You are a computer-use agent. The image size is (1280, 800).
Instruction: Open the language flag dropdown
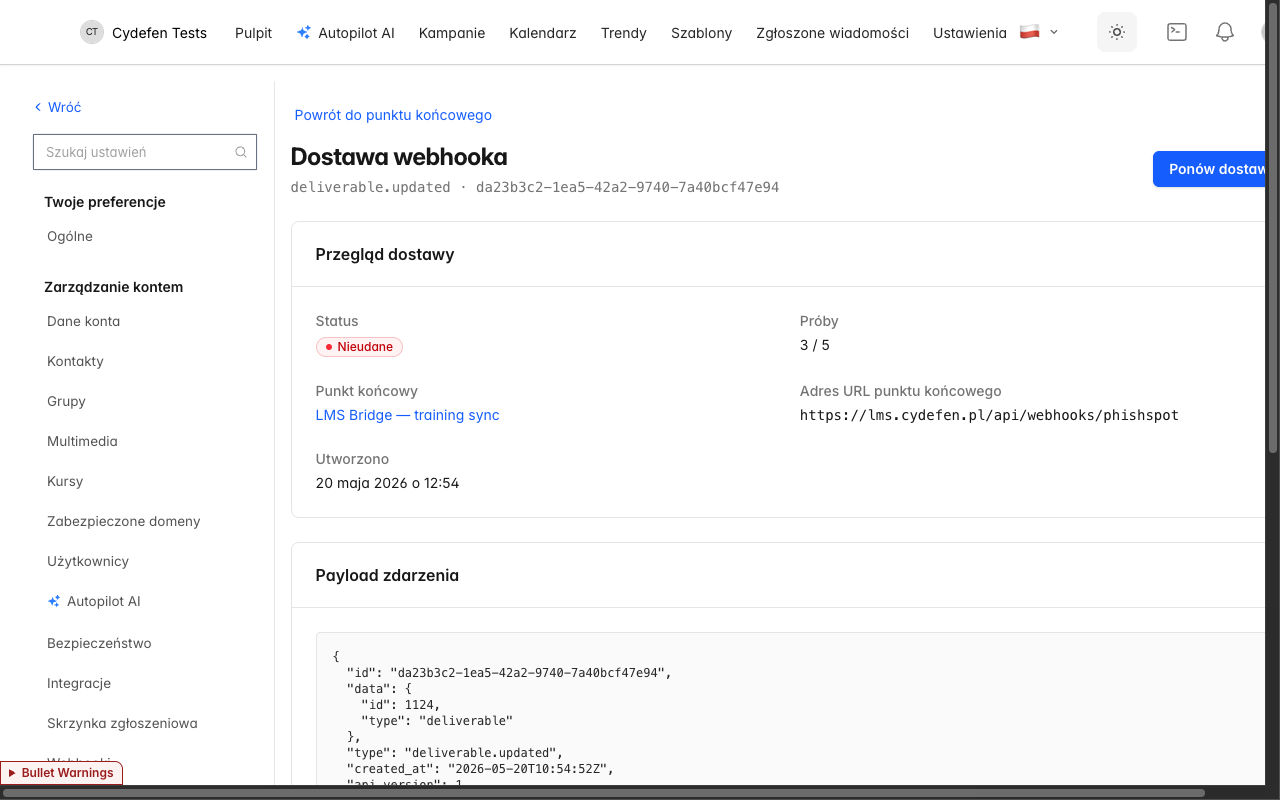[x=1039, y=32]
